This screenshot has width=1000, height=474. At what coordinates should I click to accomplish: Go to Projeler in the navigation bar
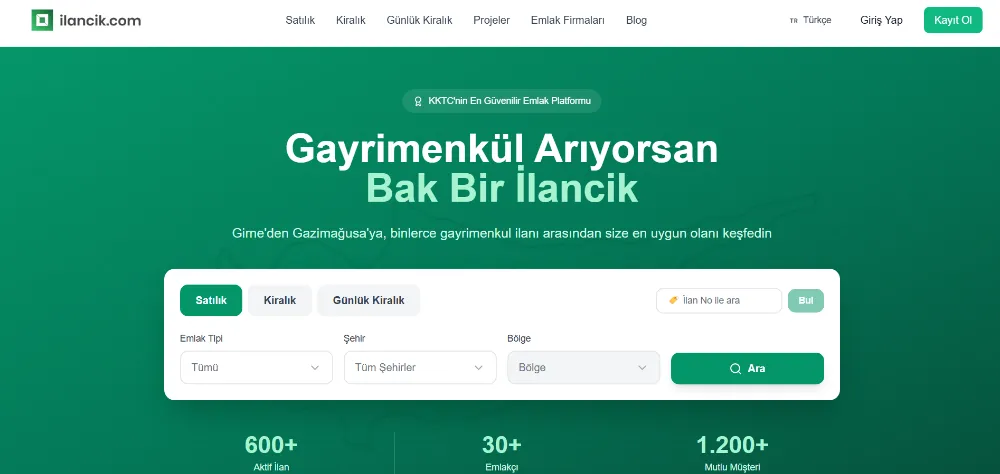coord(491,20)
